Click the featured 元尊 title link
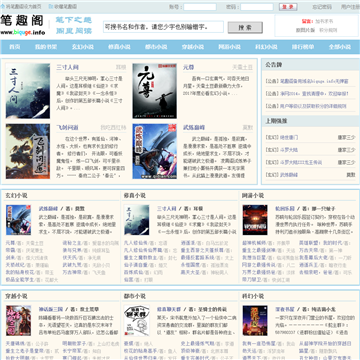 coord(188,67)
